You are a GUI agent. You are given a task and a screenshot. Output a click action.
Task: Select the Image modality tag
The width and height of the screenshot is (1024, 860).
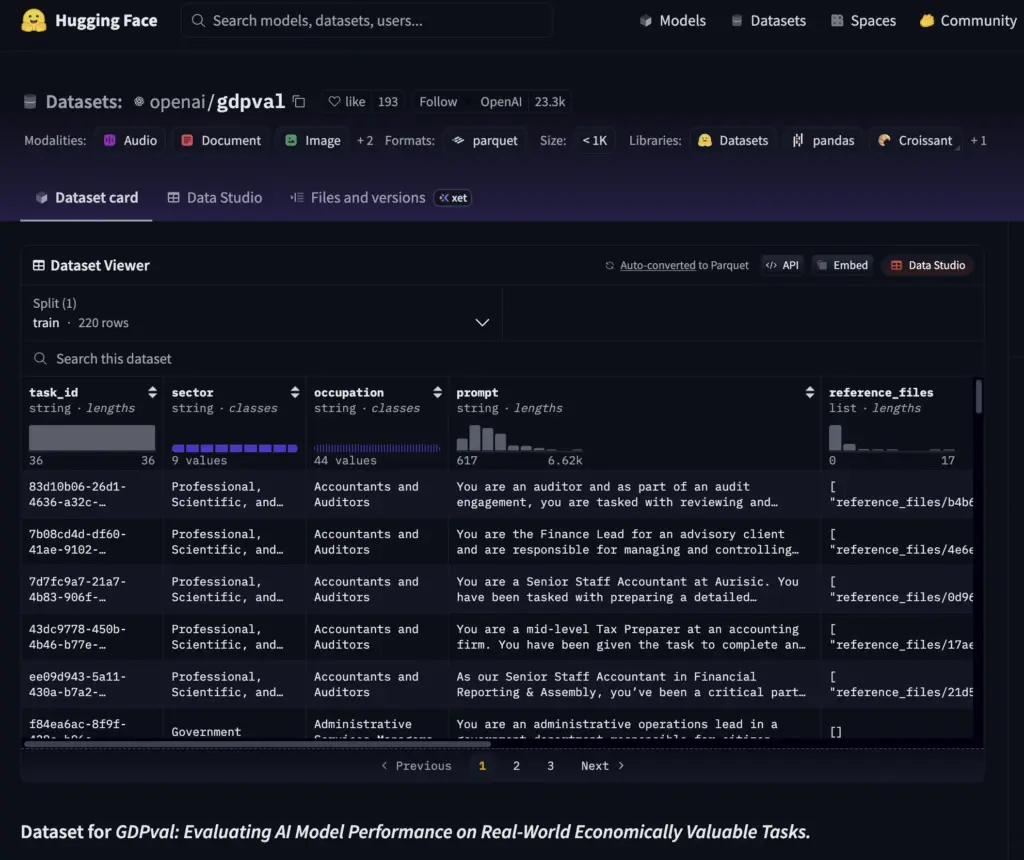click(x=312, y=141)
